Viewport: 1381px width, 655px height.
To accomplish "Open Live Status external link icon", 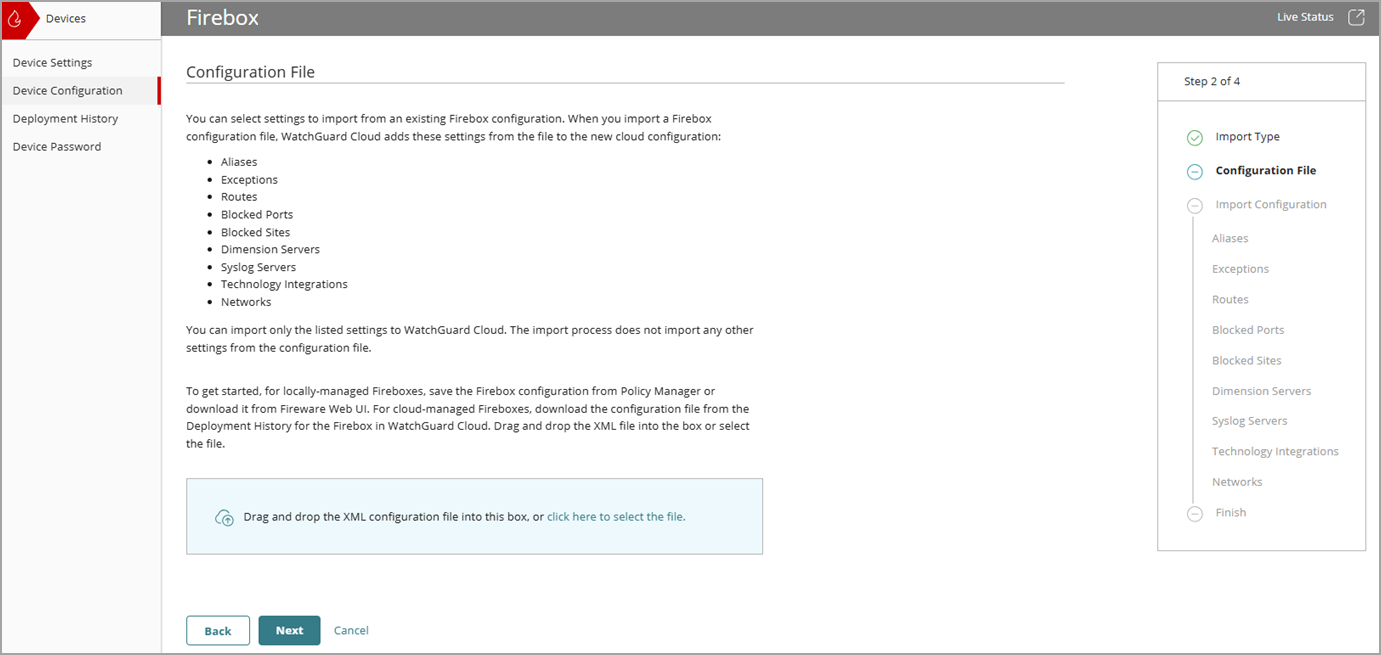I will click(1356, 17).
